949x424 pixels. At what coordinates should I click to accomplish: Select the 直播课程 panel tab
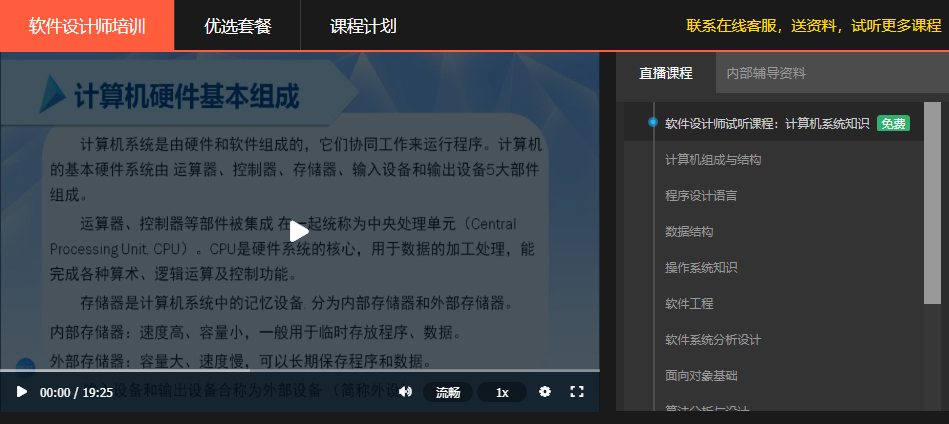click(x=666, y=73)
